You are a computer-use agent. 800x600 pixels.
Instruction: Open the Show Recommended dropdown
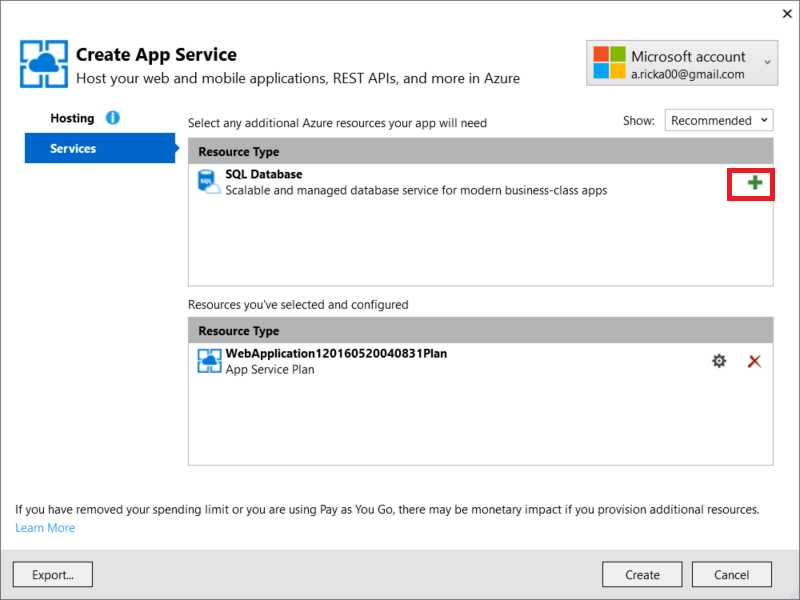718,120
